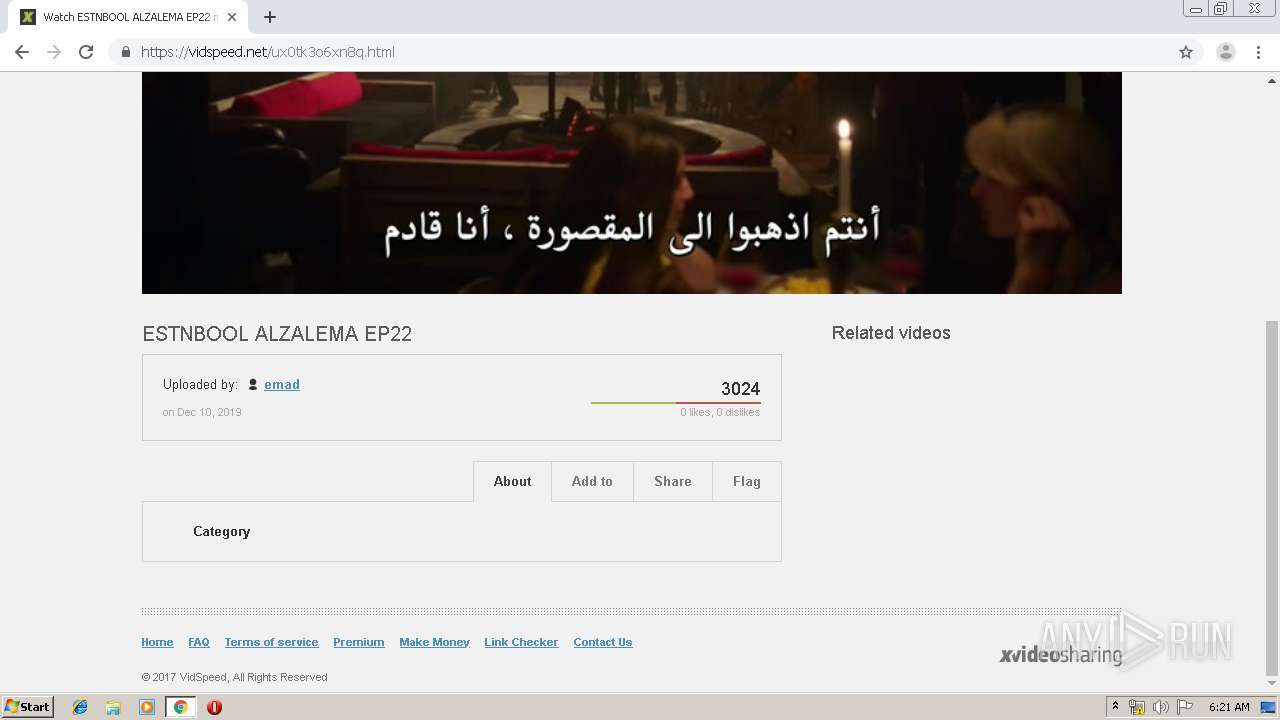Bookmark this page with the star icon

tap(1186, 52)
